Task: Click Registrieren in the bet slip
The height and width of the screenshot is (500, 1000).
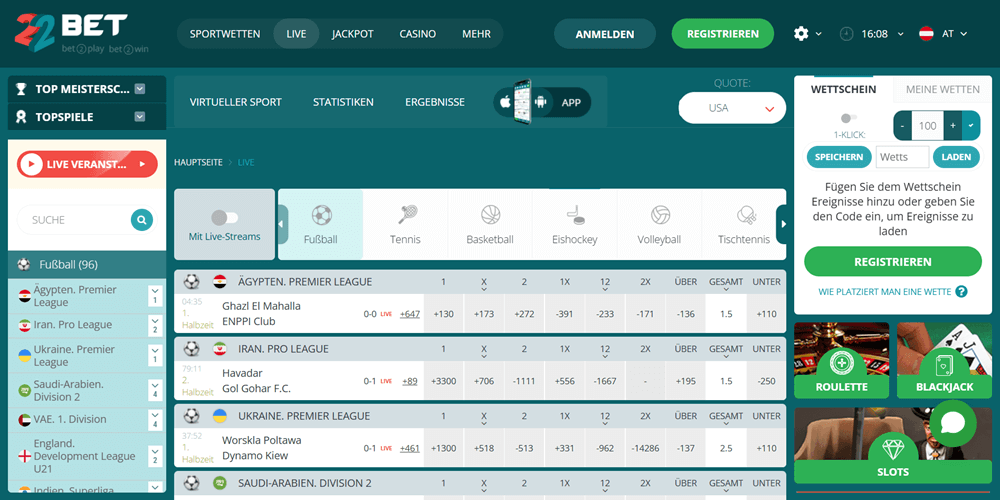Action: point(892,261)
